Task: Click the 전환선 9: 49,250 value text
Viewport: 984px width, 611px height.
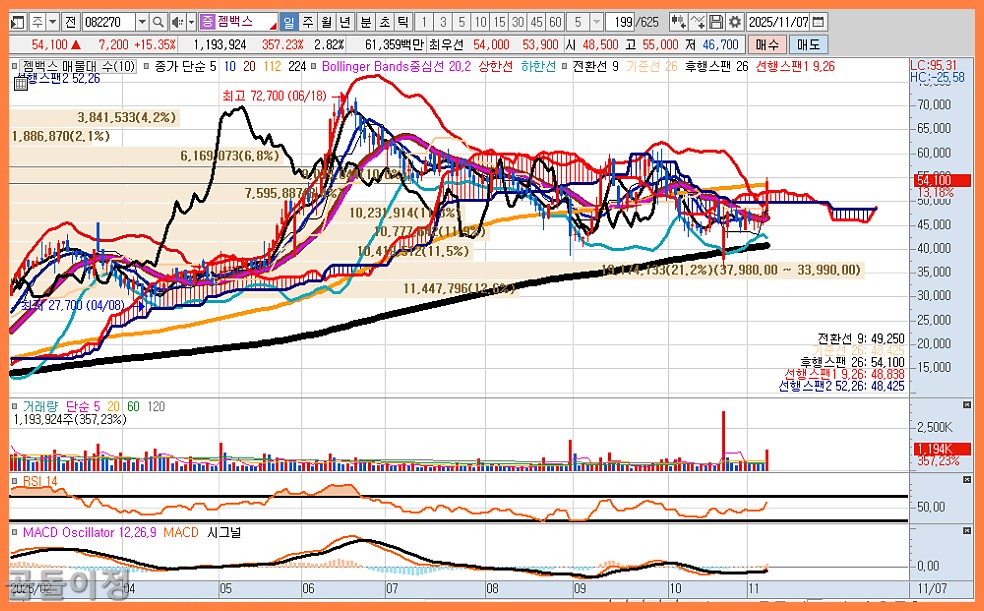Action: click(861, 338)
